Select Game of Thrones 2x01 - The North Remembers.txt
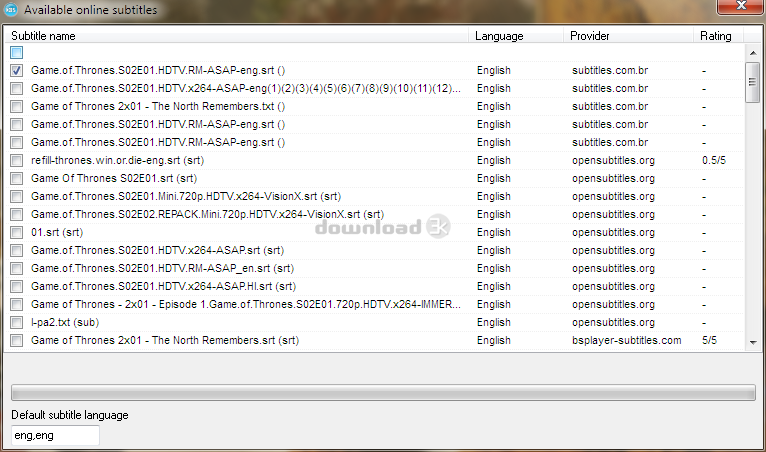Screen dimensions: 766x452 [158, 107]
